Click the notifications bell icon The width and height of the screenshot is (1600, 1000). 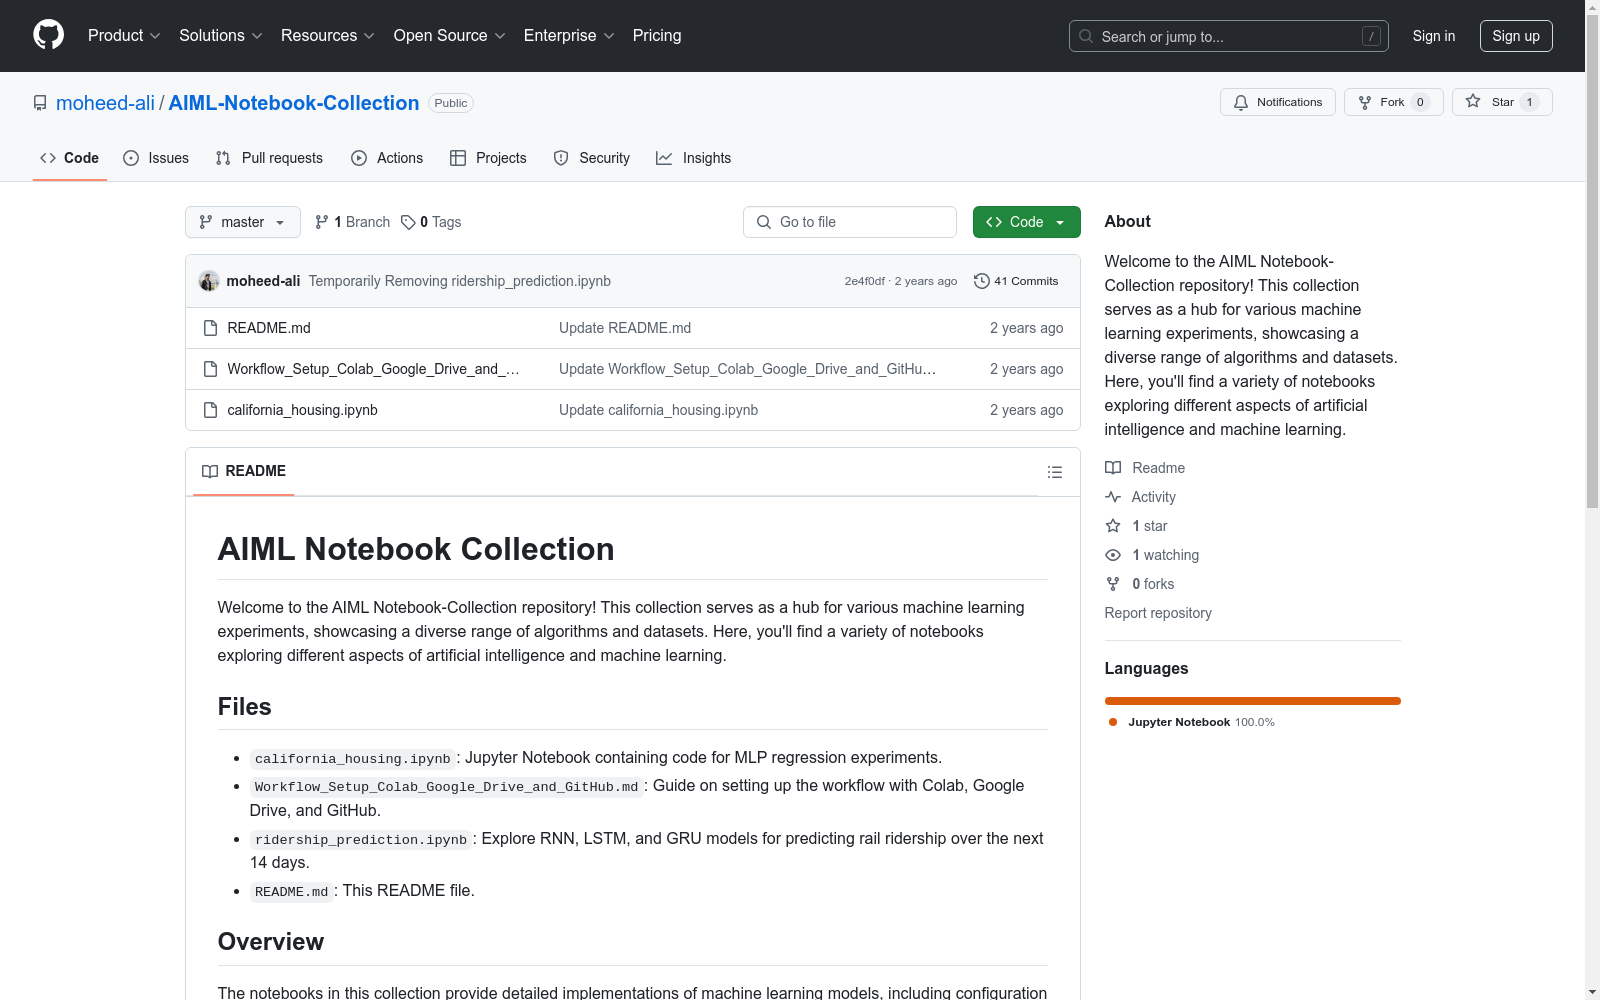coord(1241,102)
